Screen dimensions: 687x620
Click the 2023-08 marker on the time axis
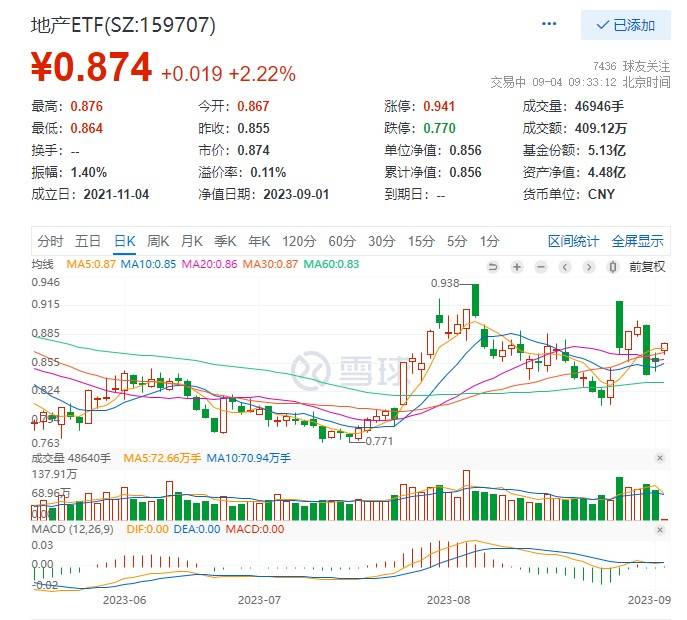[448, 600]
